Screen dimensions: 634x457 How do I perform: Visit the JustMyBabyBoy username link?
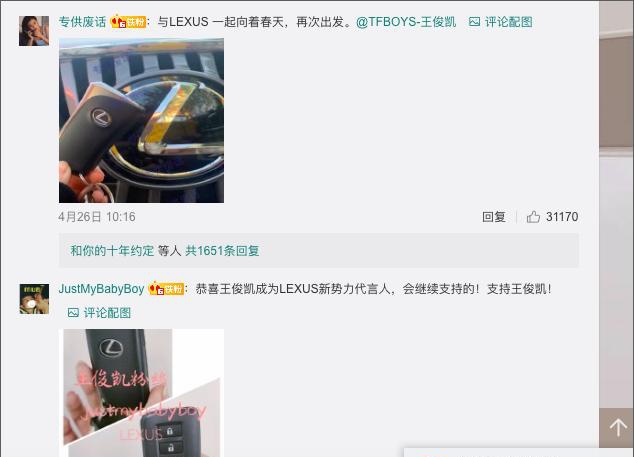(x=101, y=289)
